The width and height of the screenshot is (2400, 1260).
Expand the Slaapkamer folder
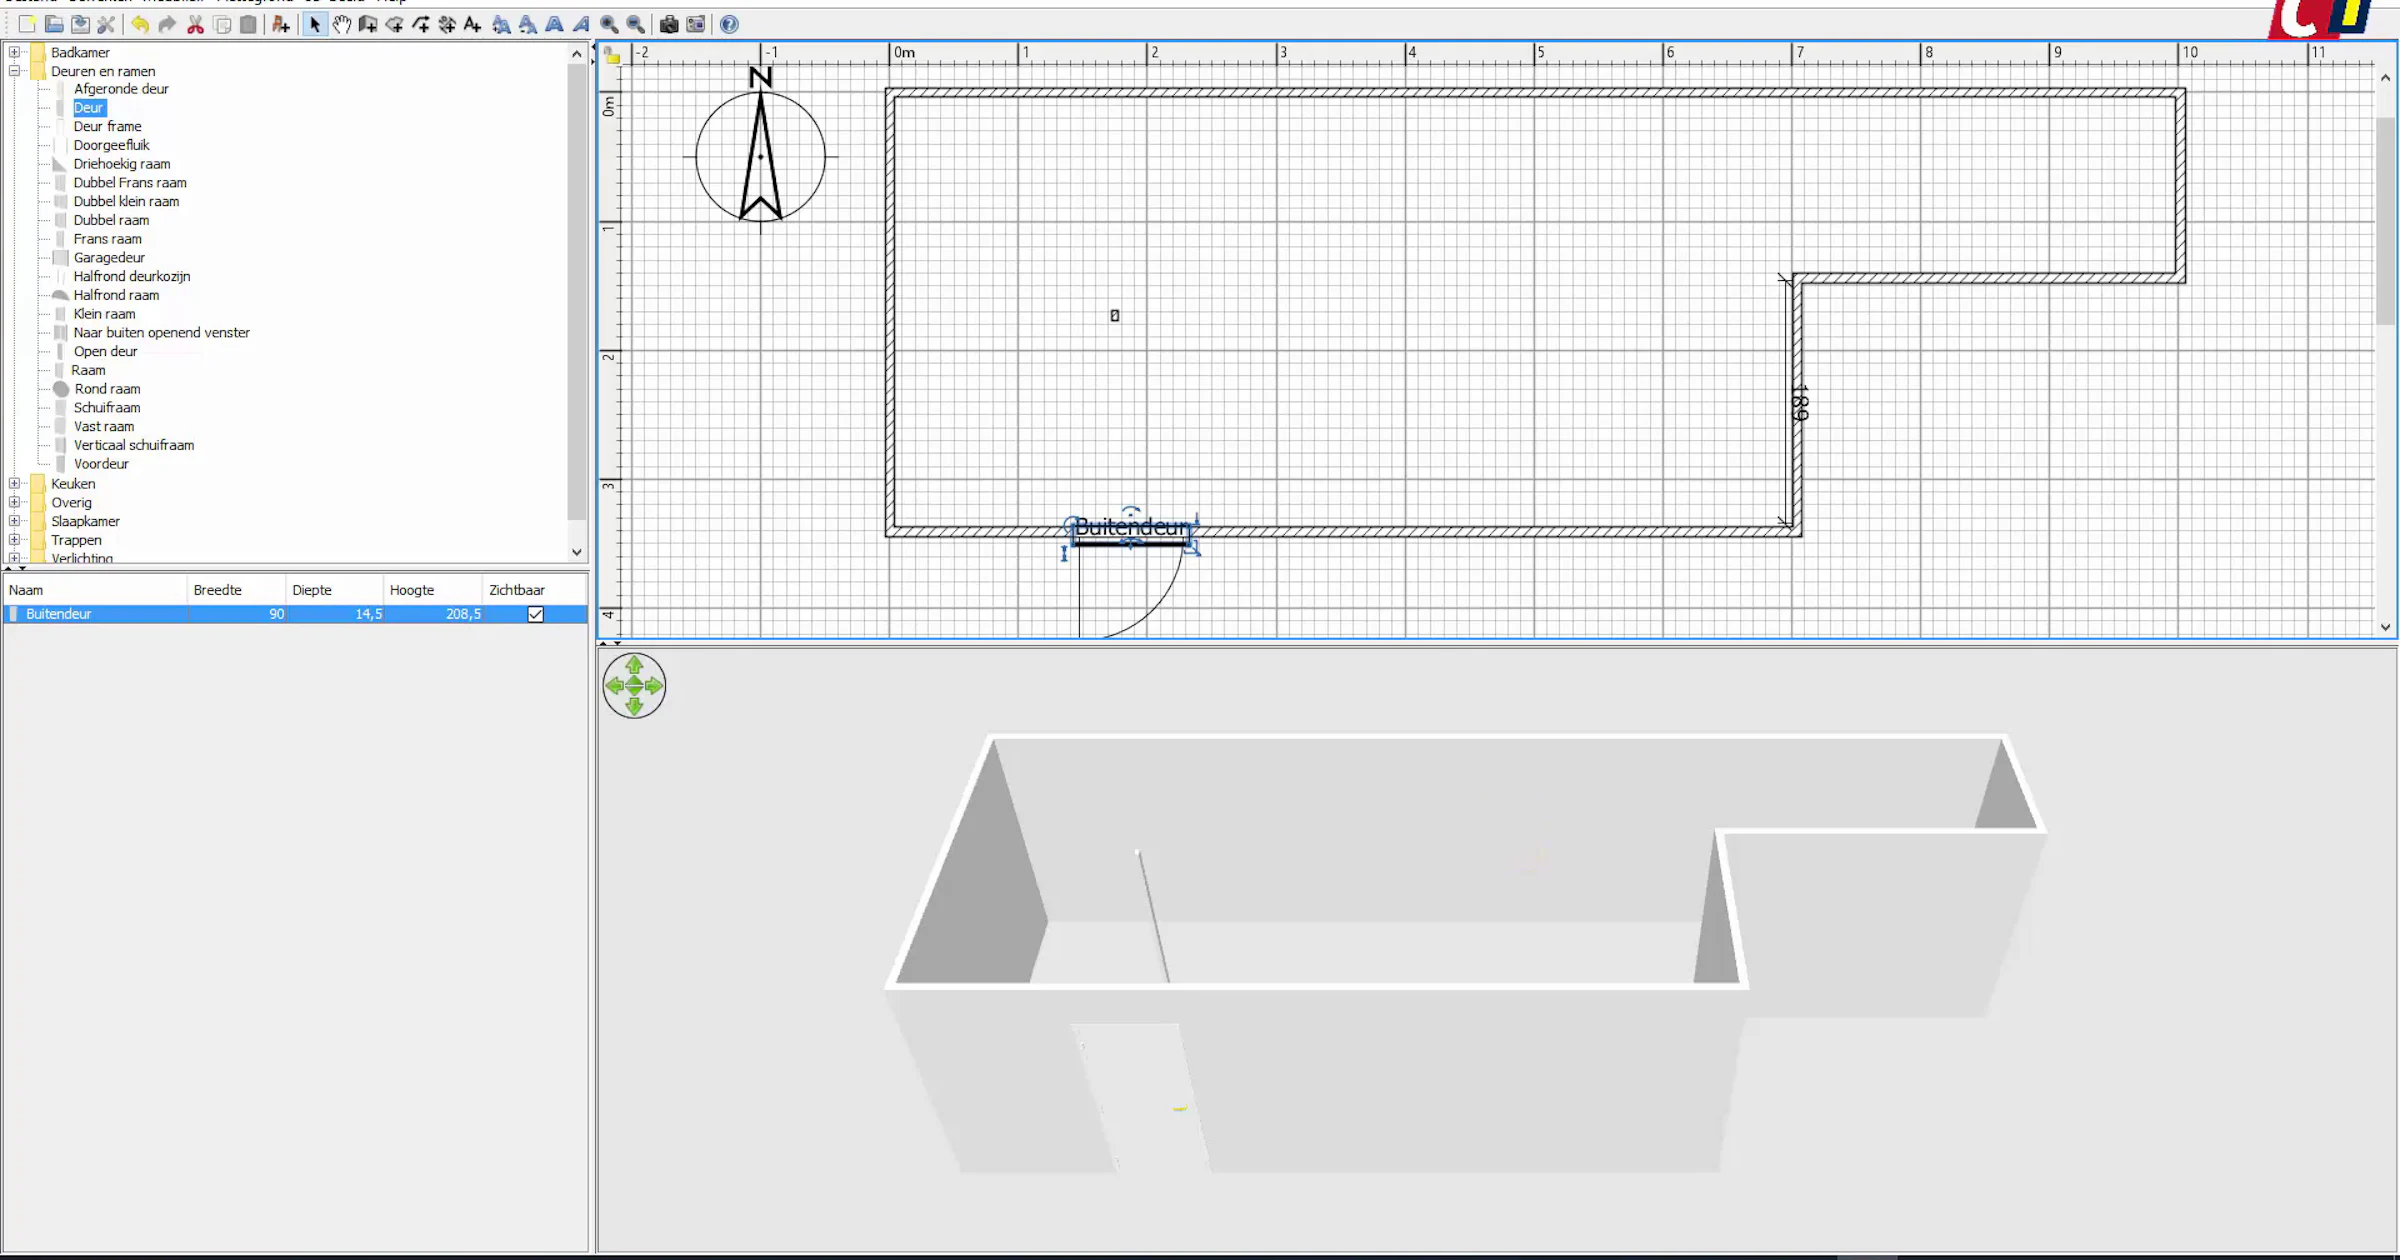[x=14, y=521]
